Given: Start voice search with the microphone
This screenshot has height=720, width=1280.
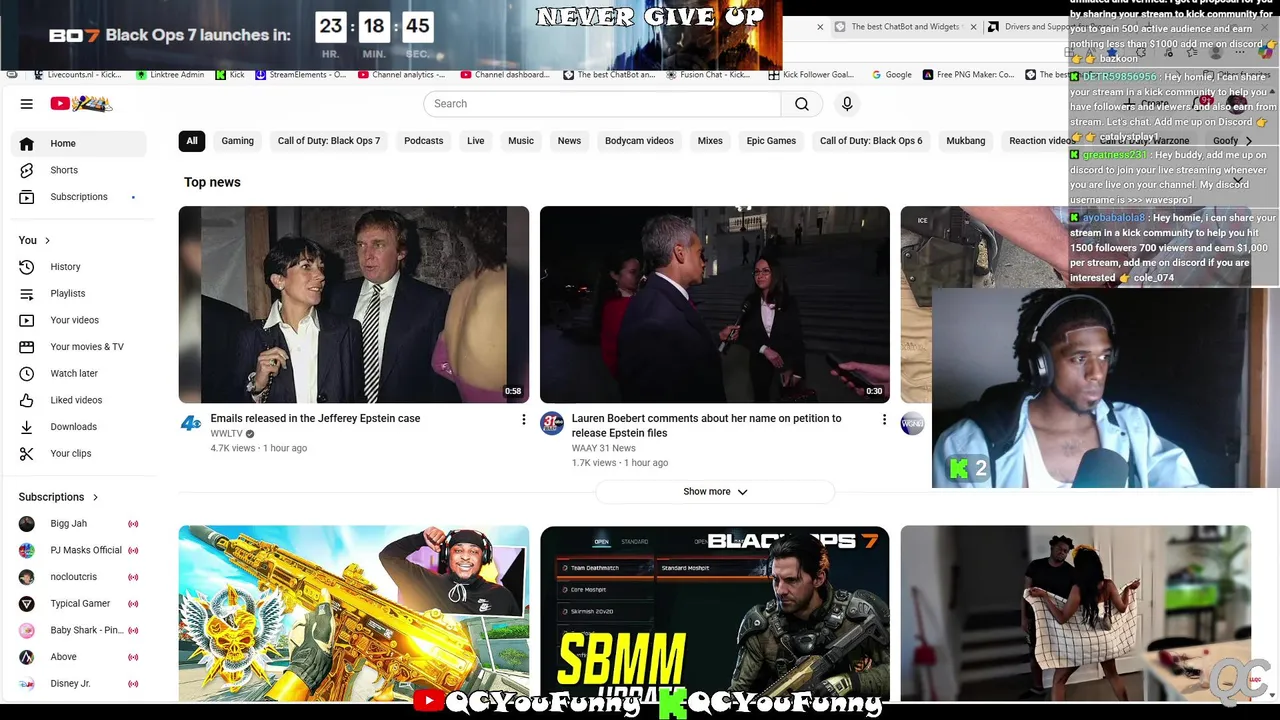Looking at the screenshot, I should pyautogui.click(x=847, y=104).
